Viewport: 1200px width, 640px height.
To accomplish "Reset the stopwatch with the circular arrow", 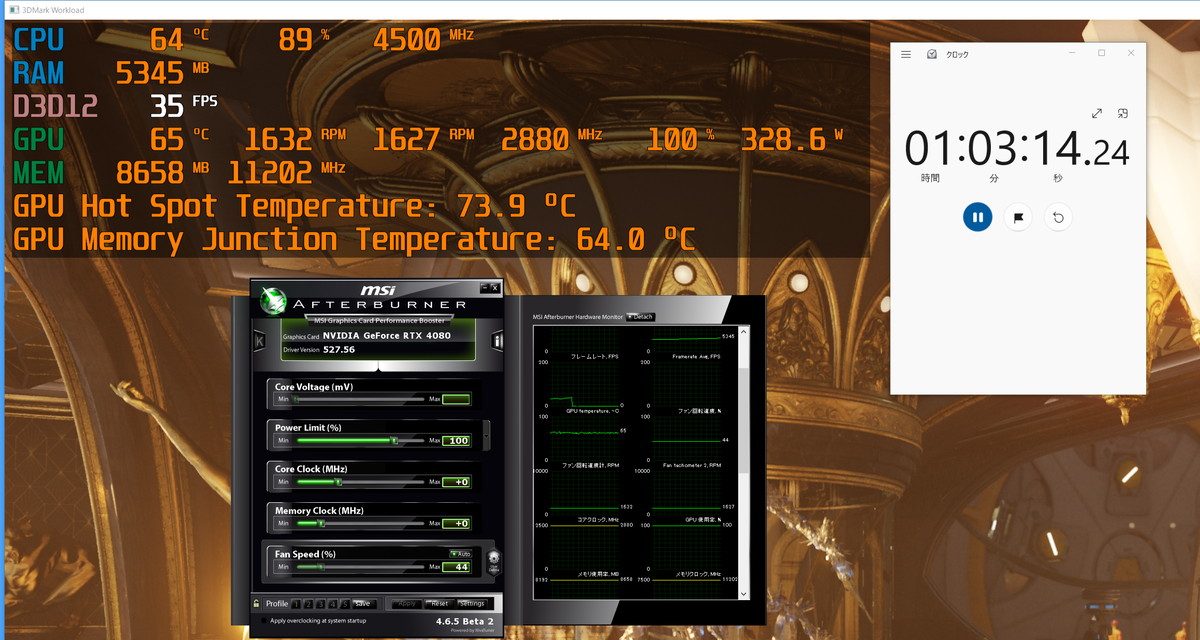I will point(1058,217).
